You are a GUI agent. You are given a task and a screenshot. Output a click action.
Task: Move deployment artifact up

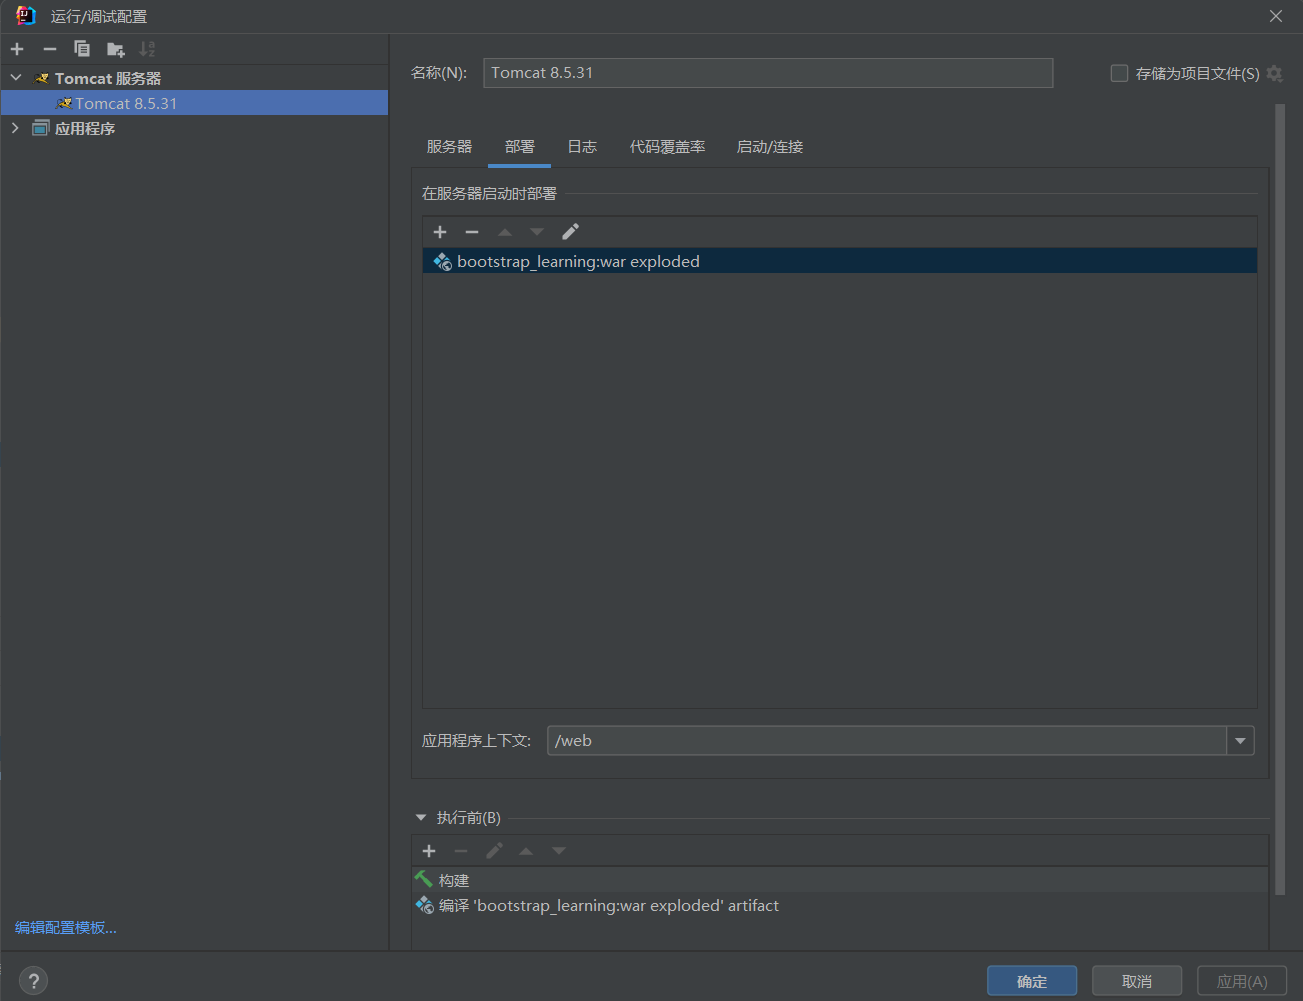[505, 232]
